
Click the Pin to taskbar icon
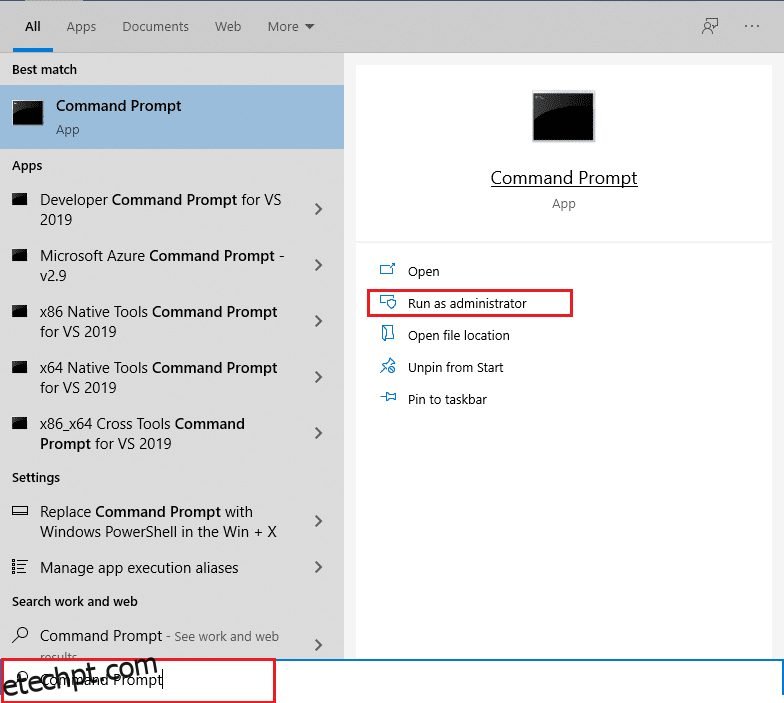tap(388, 398)
